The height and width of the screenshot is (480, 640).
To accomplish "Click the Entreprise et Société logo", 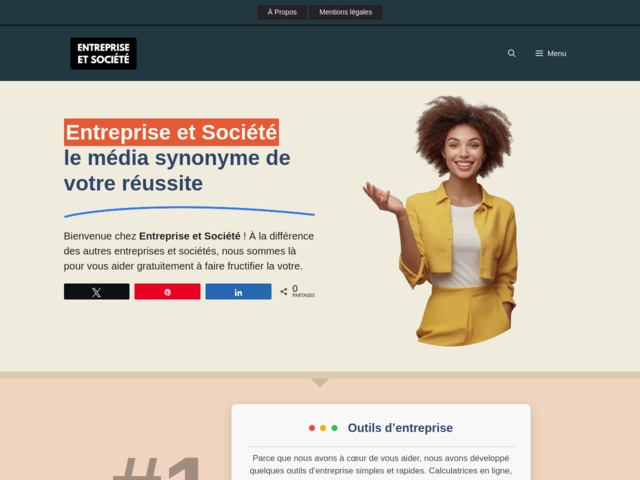I will (103, 53).
